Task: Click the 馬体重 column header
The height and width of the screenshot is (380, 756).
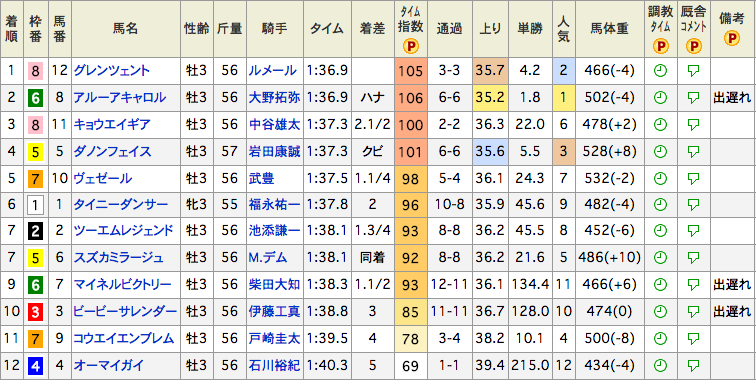Action: click(609, 29)
